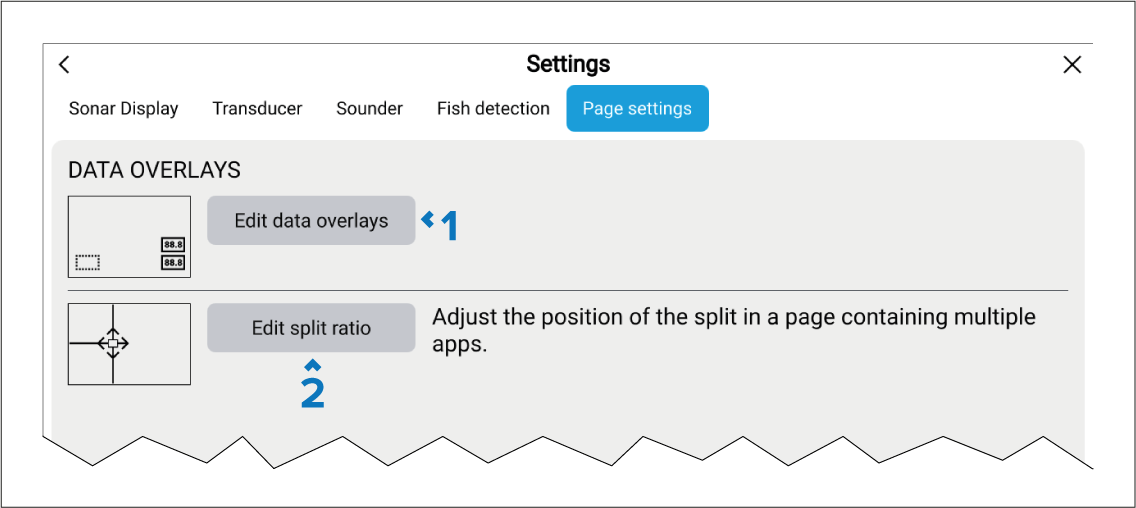Close the Settings panel with the X
The height and width of the screenshot is (508, 1136).
coord(1072,65)
